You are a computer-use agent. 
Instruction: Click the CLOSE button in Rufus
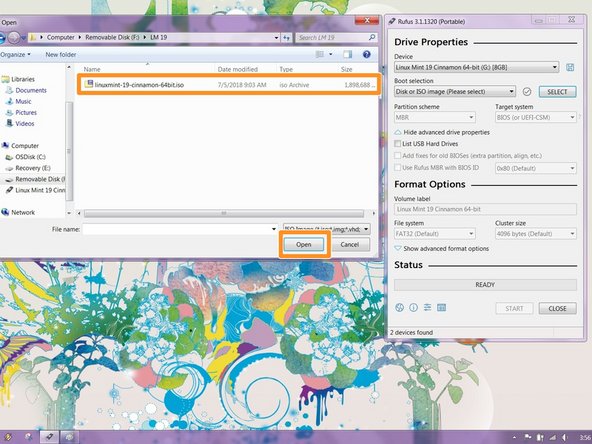(557, 308)
